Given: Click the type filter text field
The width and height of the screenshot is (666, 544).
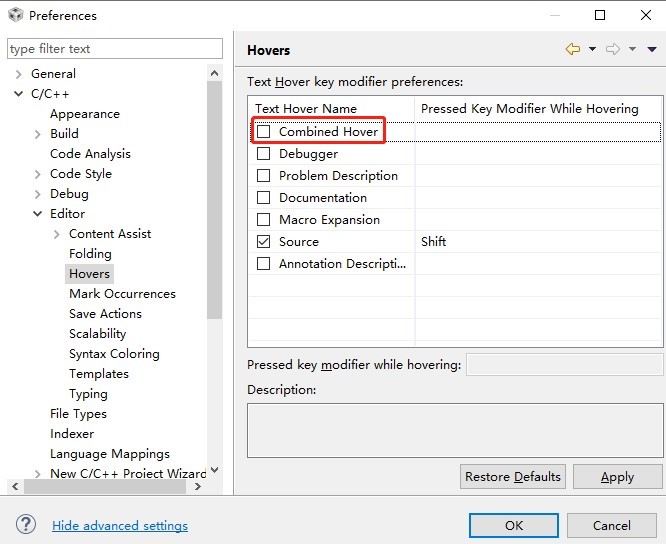Looking at the screenshot, I should 115,49.
